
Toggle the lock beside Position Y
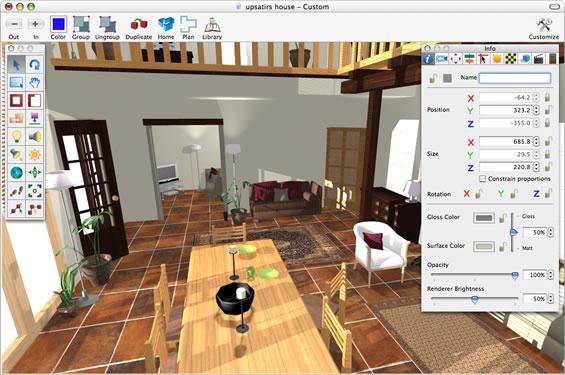click(x=548, y=110)
